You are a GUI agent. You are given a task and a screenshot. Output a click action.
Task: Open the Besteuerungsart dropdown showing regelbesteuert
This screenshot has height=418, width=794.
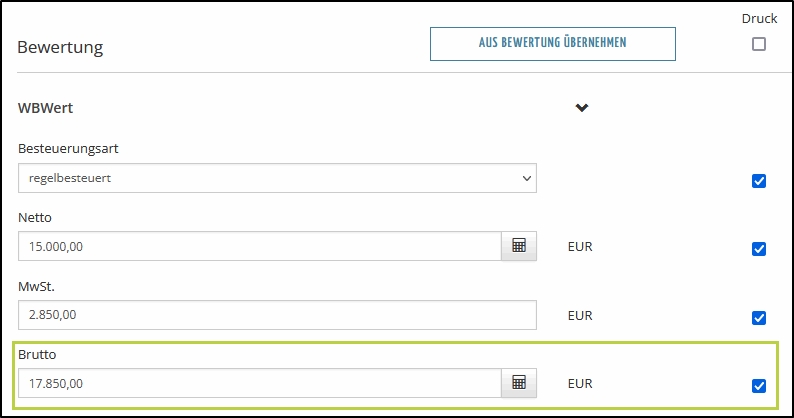click(x=277, y=178)
